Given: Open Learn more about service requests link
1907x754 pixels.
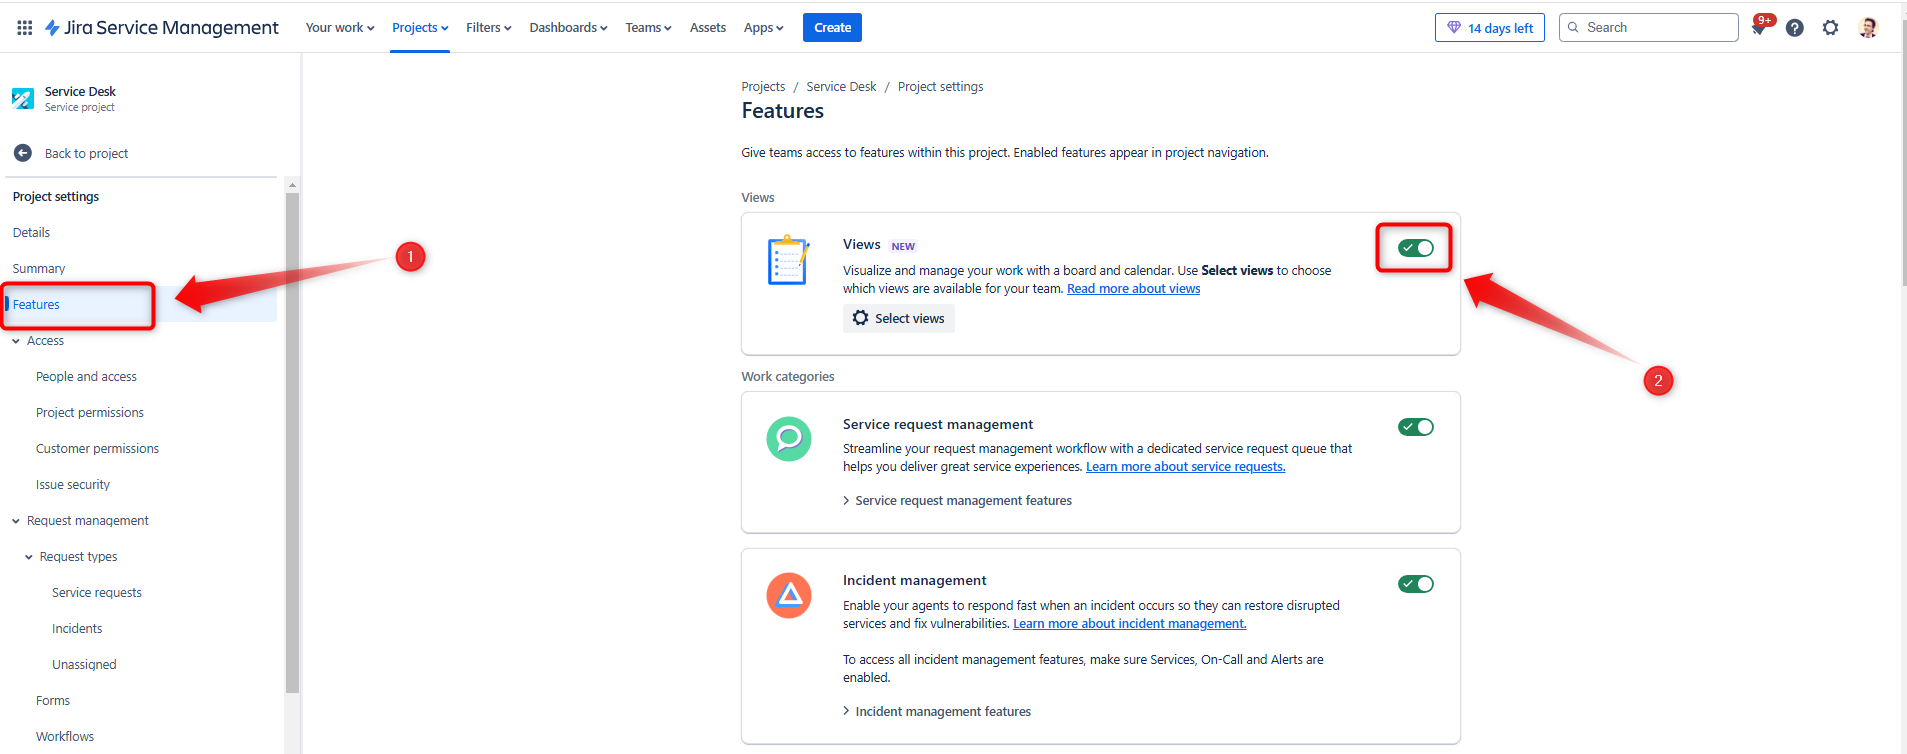Looking at the screenshot, I should 1185,467.
